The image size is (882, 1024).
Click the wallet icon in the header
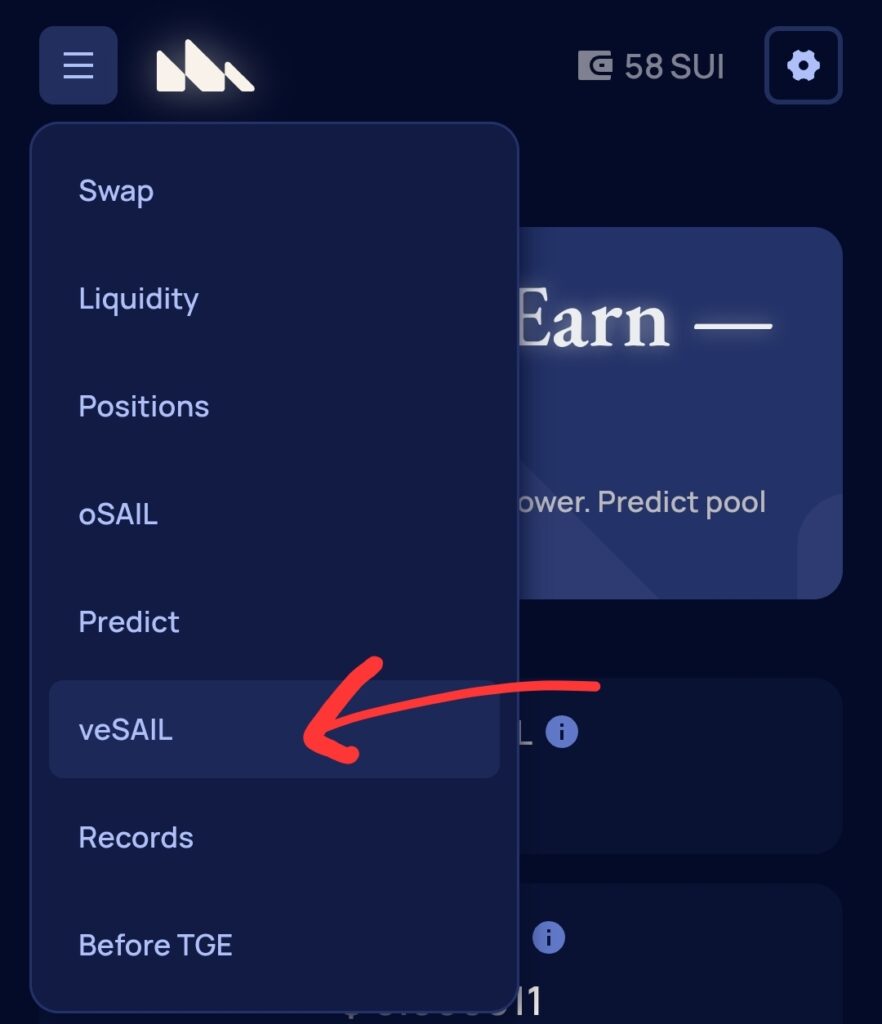[x=595, y=67]
